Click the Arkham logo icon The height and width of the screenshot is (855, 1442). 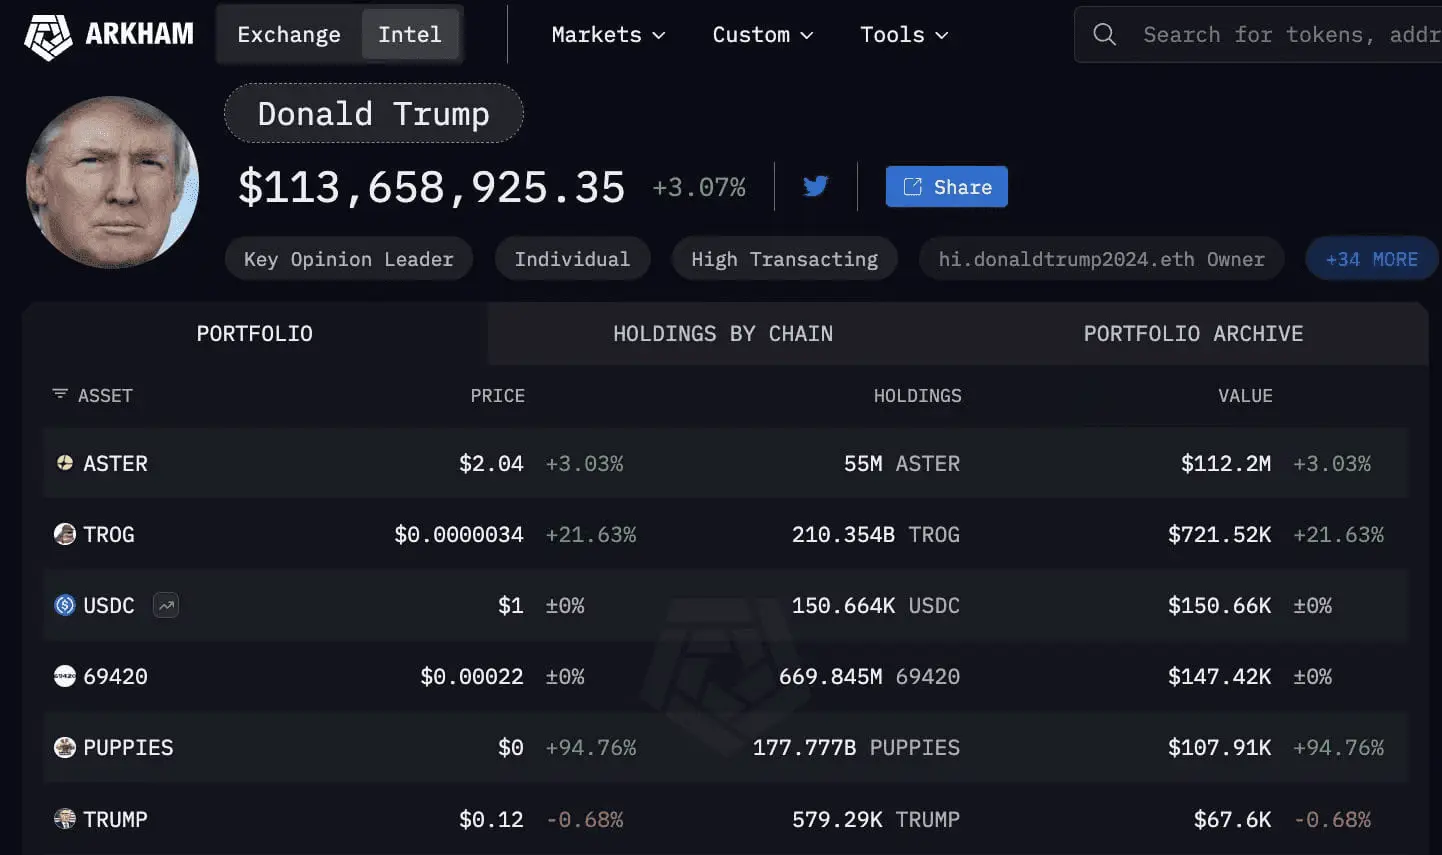[48, 36]
